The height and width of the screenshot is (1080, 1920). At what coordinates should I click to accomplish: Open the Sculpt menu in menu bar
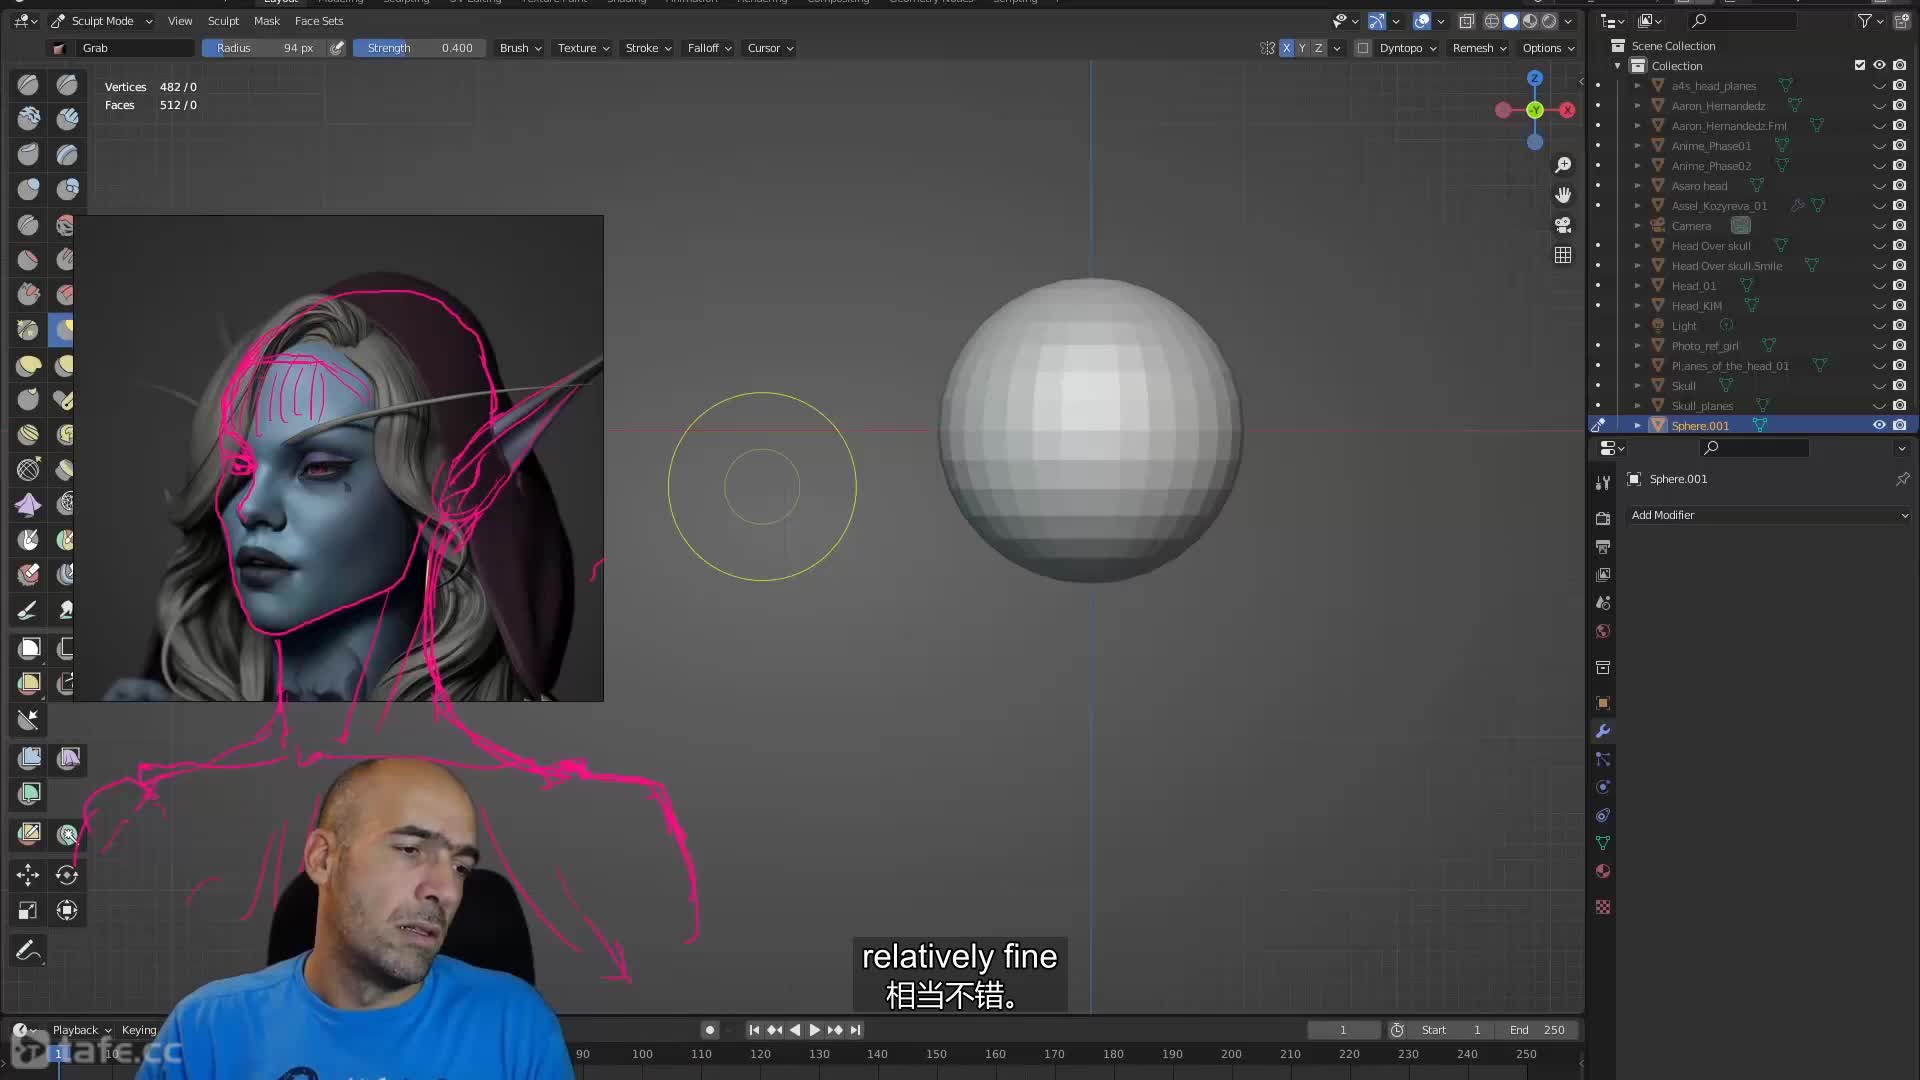coord(222,20)
